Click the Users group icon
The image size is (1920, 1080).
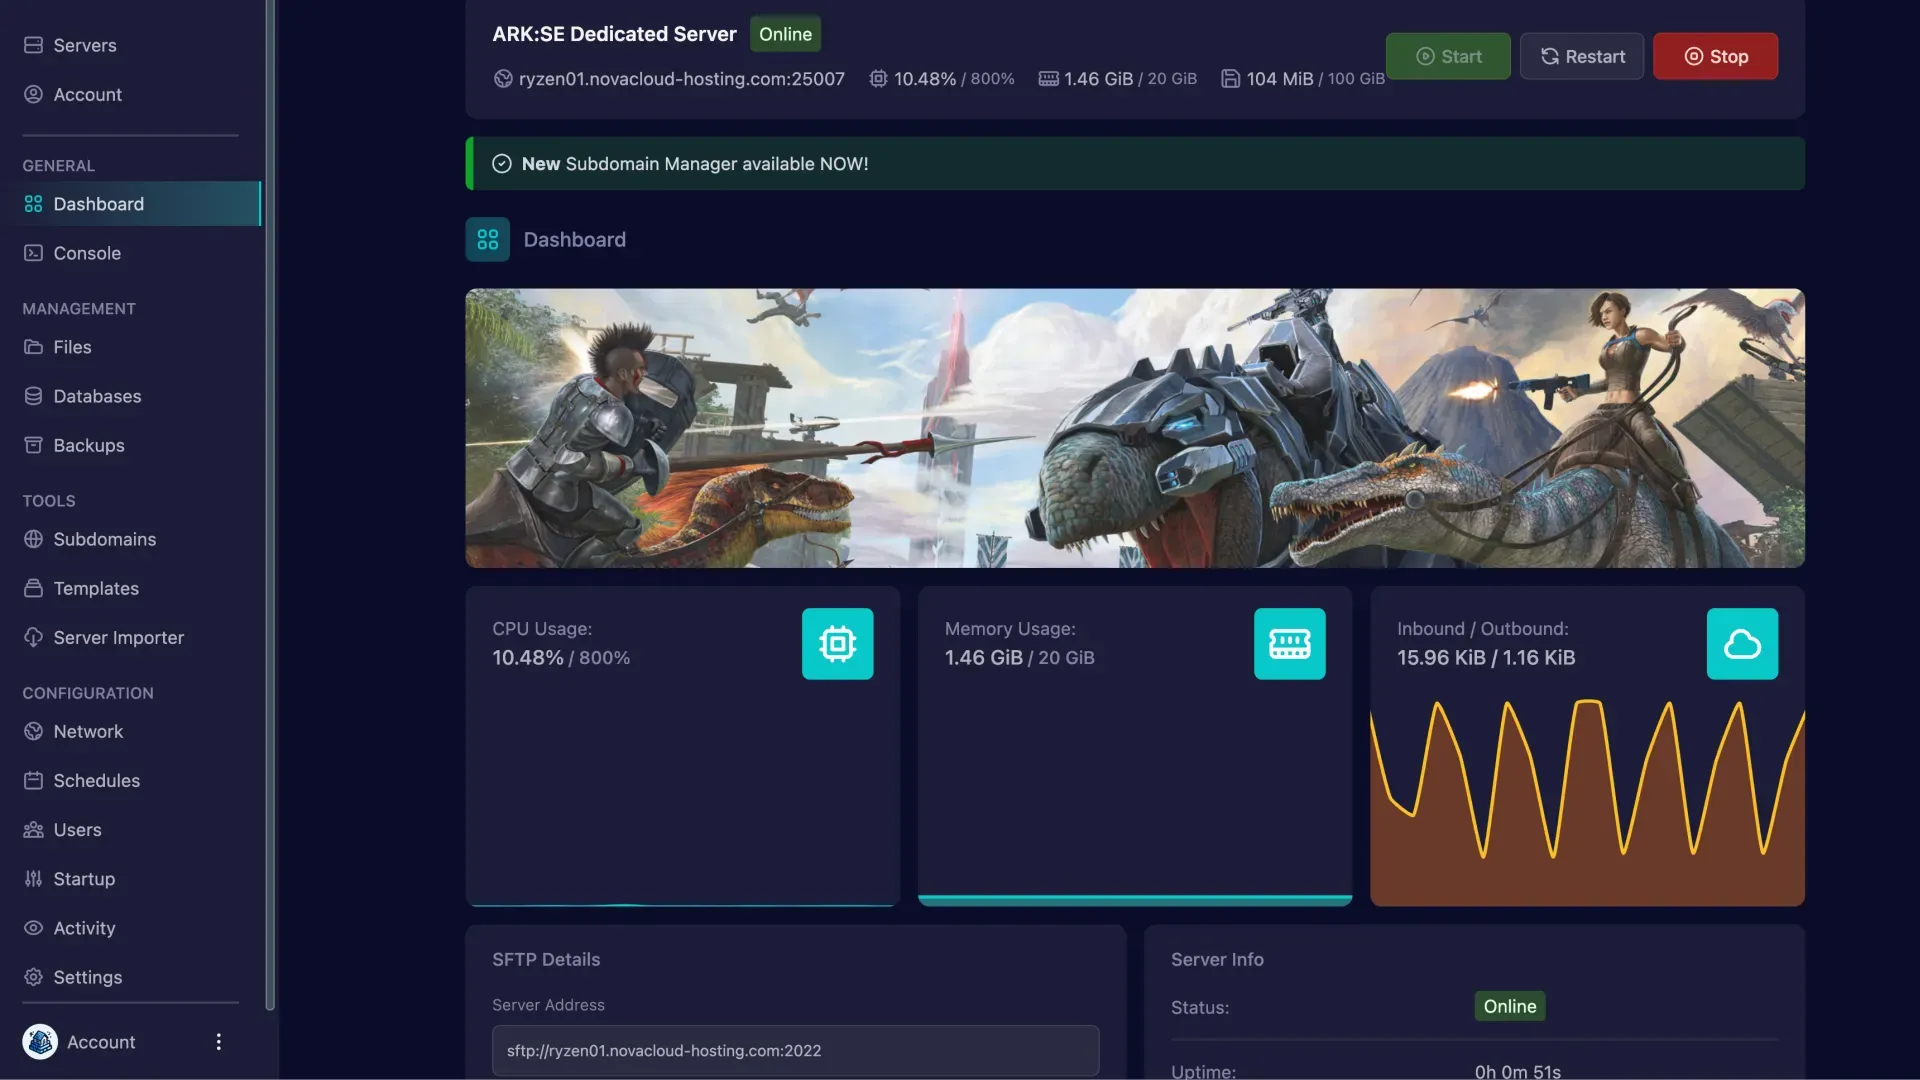pyautogui.click(x=33, y=829)
